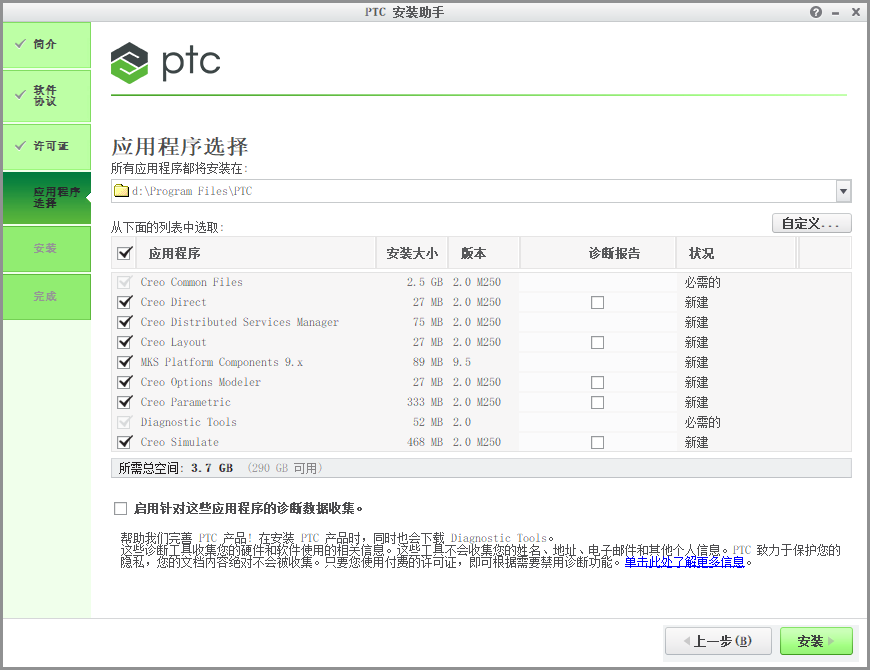Select the 安装 step in sidebar

(x=47, y=248)
